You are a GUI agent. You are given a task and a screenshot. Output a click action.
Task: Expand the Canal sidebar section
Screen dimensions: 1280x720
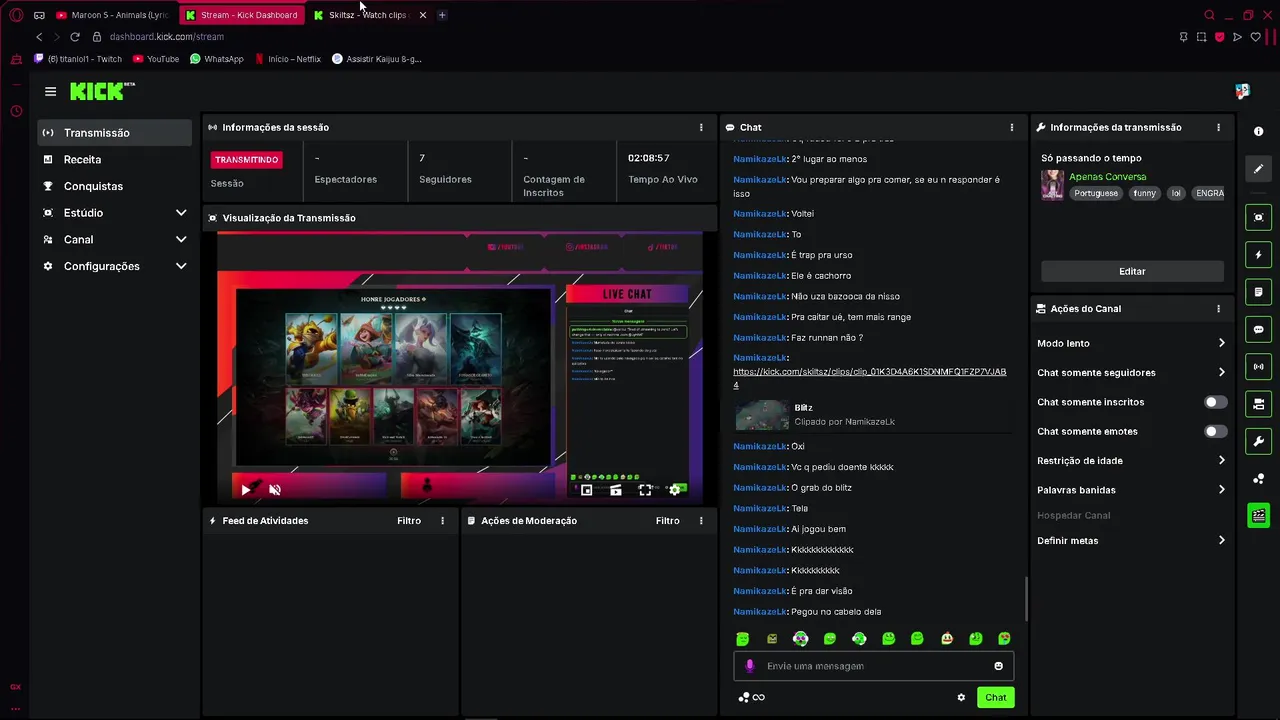point(116,240)
